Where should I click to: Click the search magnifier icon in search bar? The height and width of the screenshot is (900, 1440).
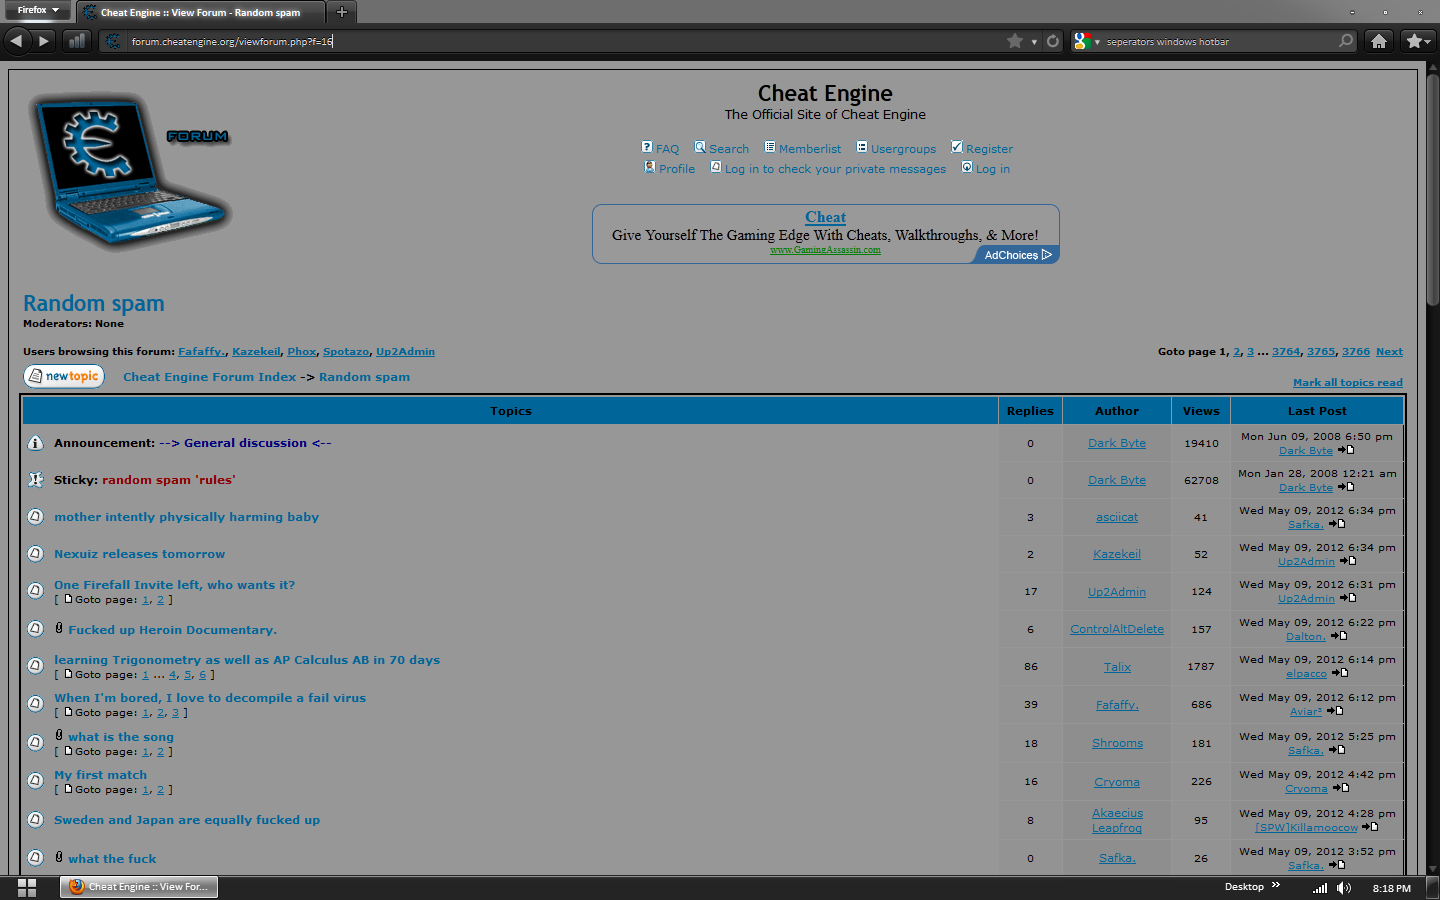click(x=1346, y=41)
